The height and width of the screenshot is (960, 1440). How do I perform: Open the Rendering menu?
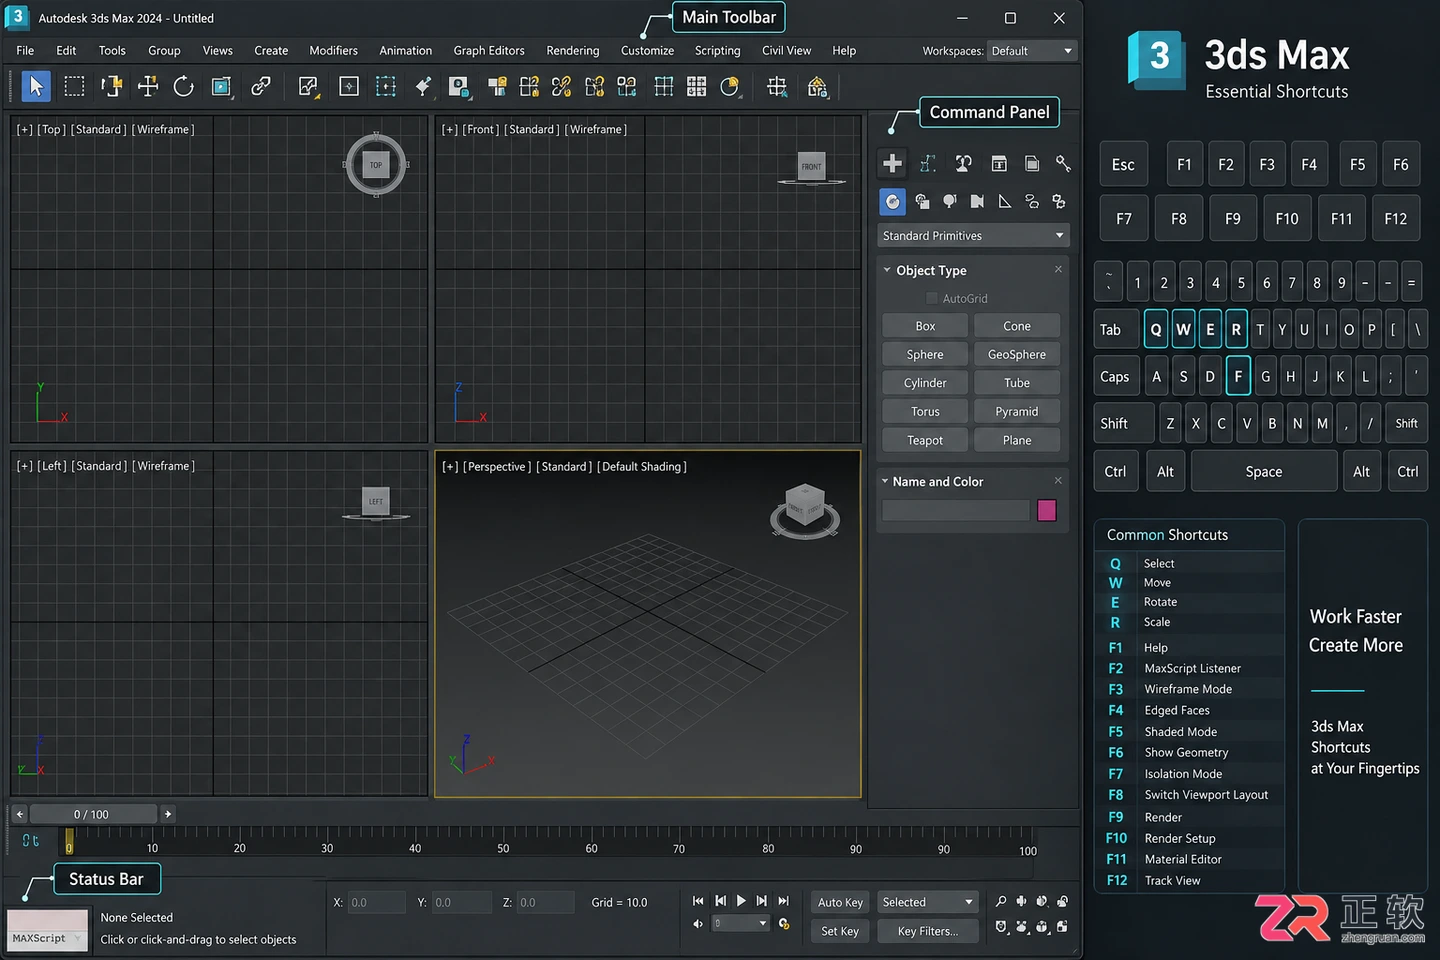(573, 51)
